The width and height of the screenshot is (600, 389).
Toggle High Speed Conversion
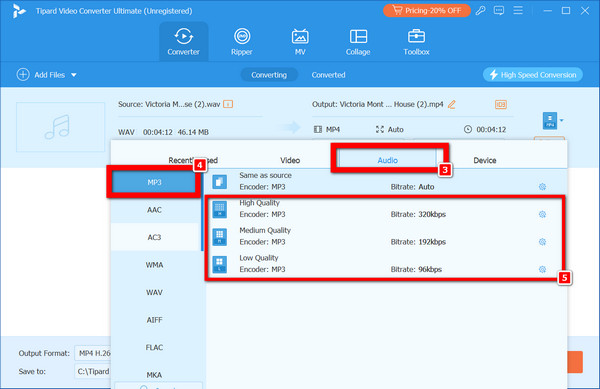[533, 75]
